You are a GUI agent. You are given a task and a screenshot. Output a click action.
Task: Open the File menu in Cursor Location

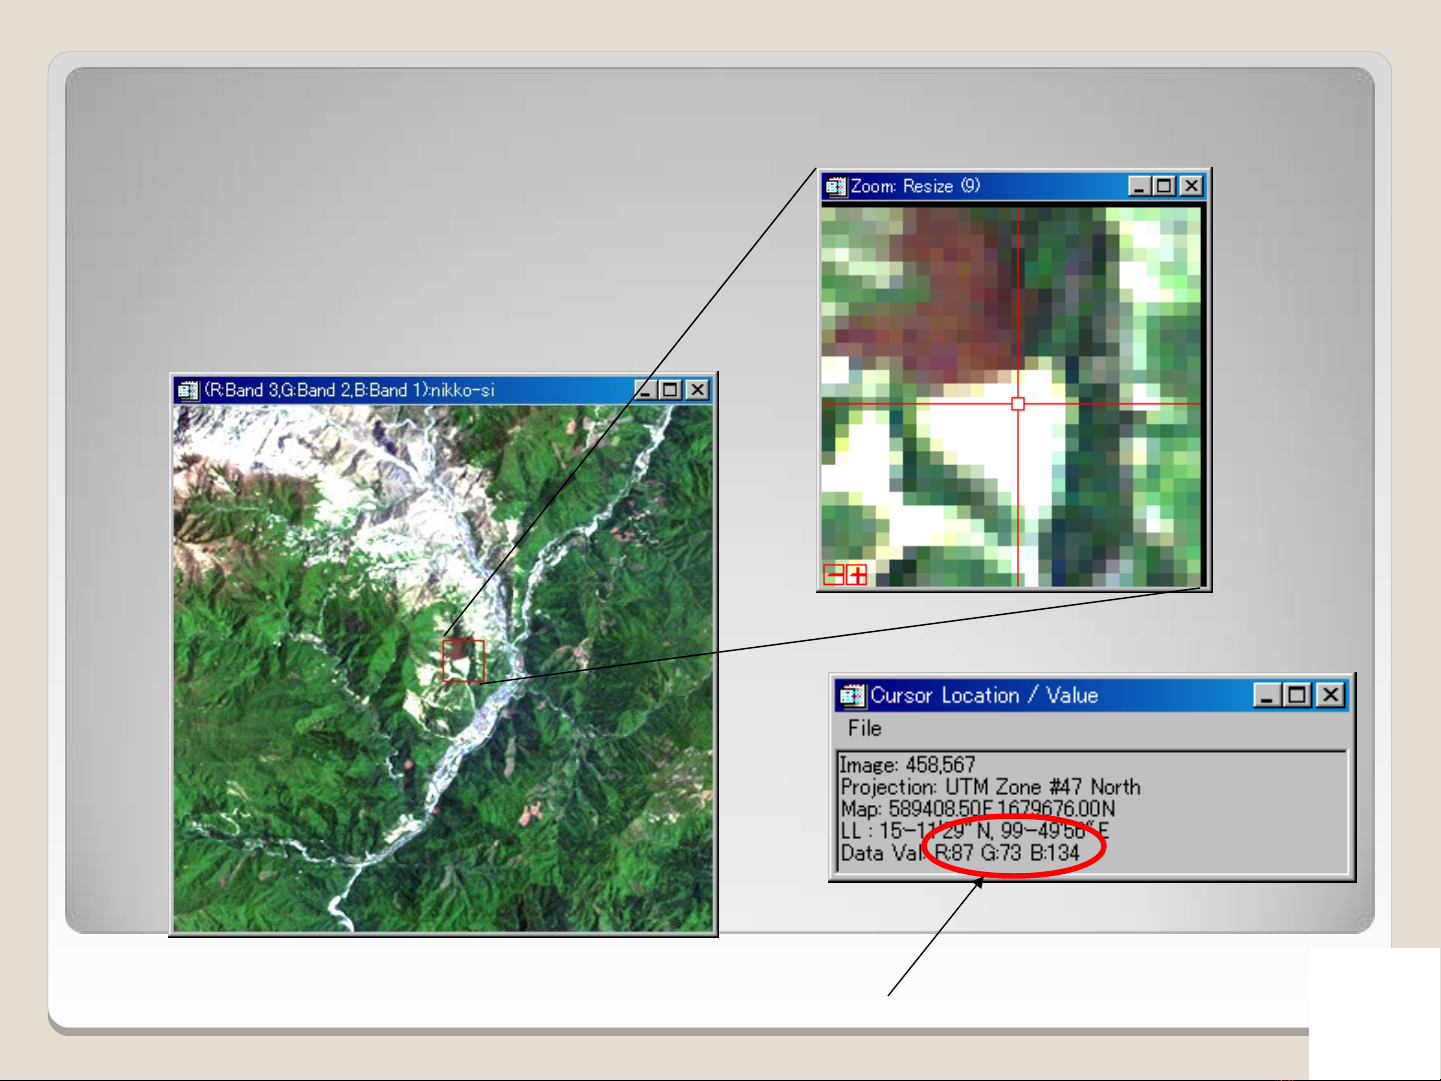click(864, 728)
